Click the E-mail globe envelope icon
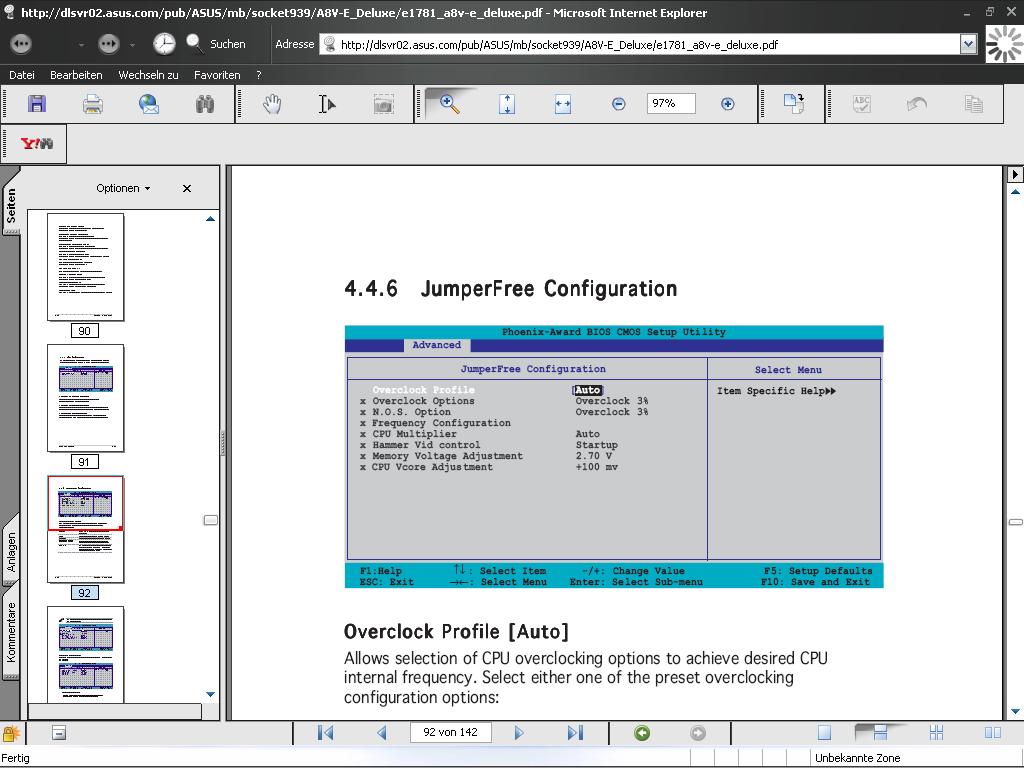 coord(149,104)
